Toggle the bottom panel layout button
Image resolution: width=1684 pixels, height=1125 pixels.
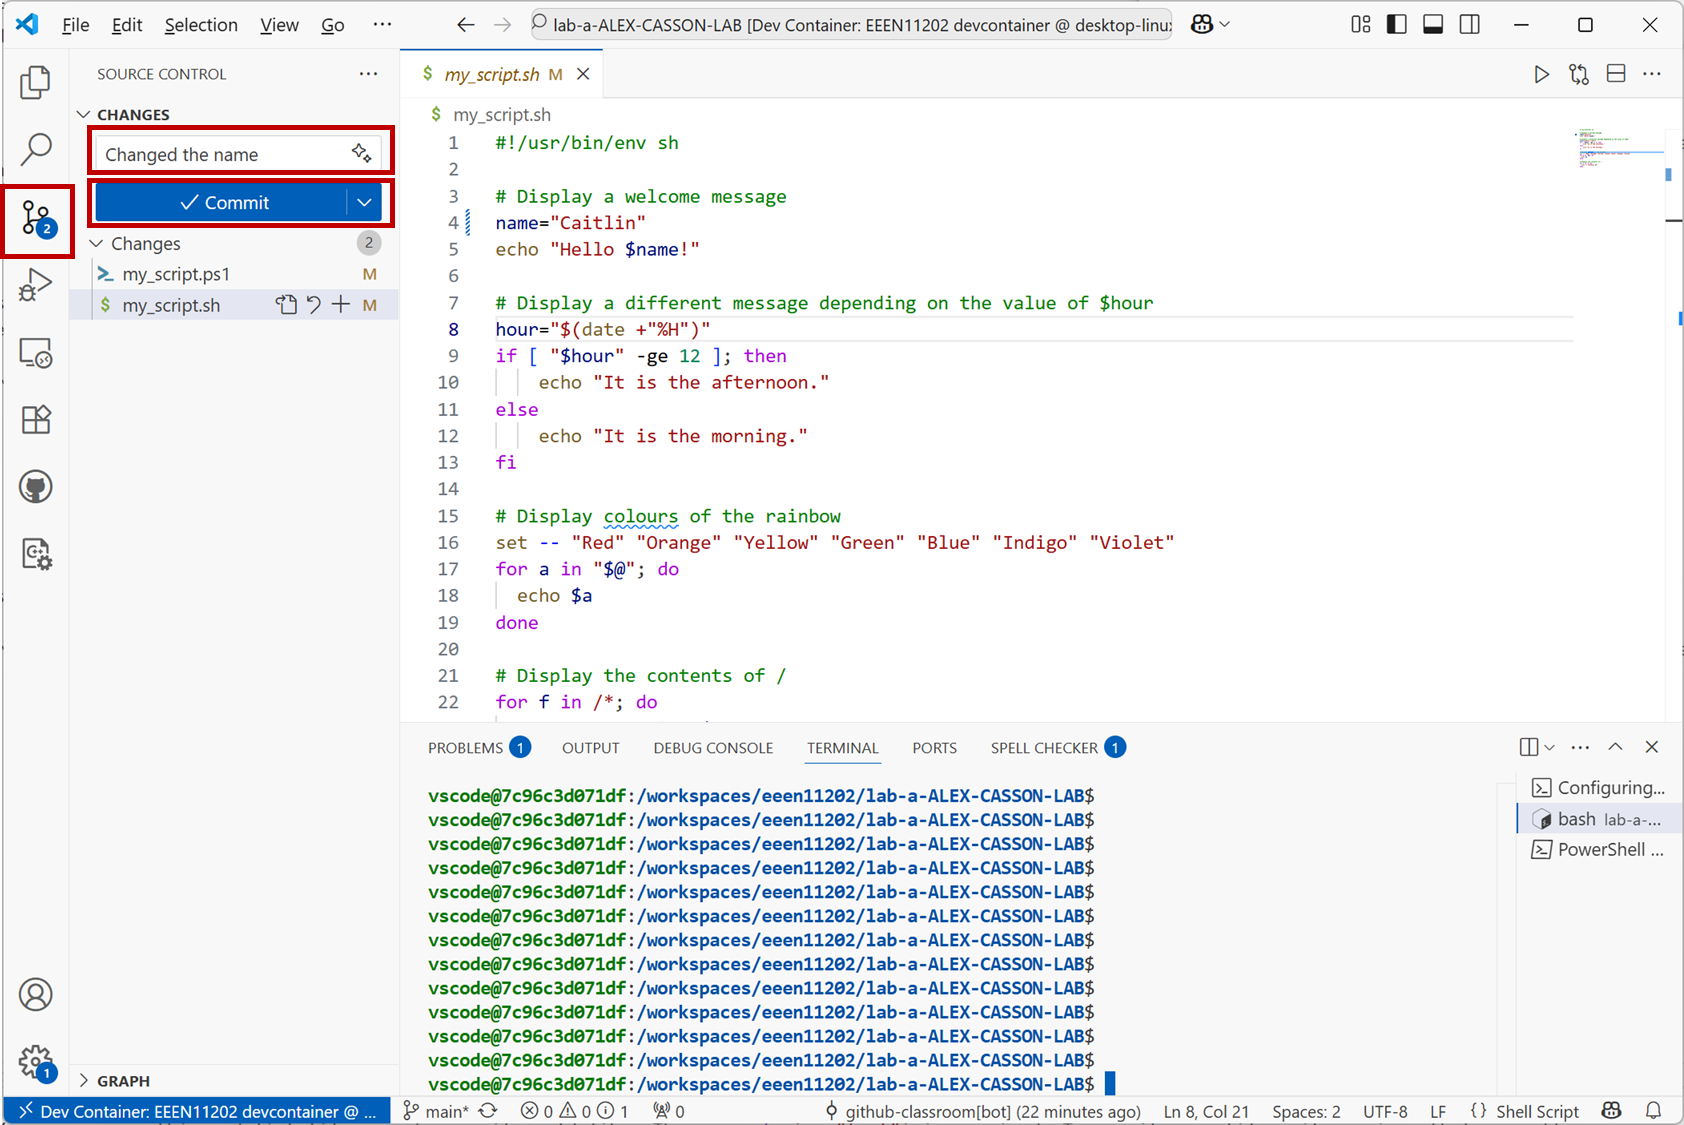click(1433, 25)
